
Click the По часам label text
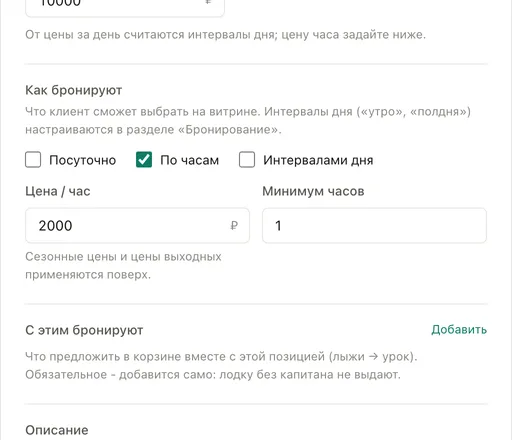(190, 160)
